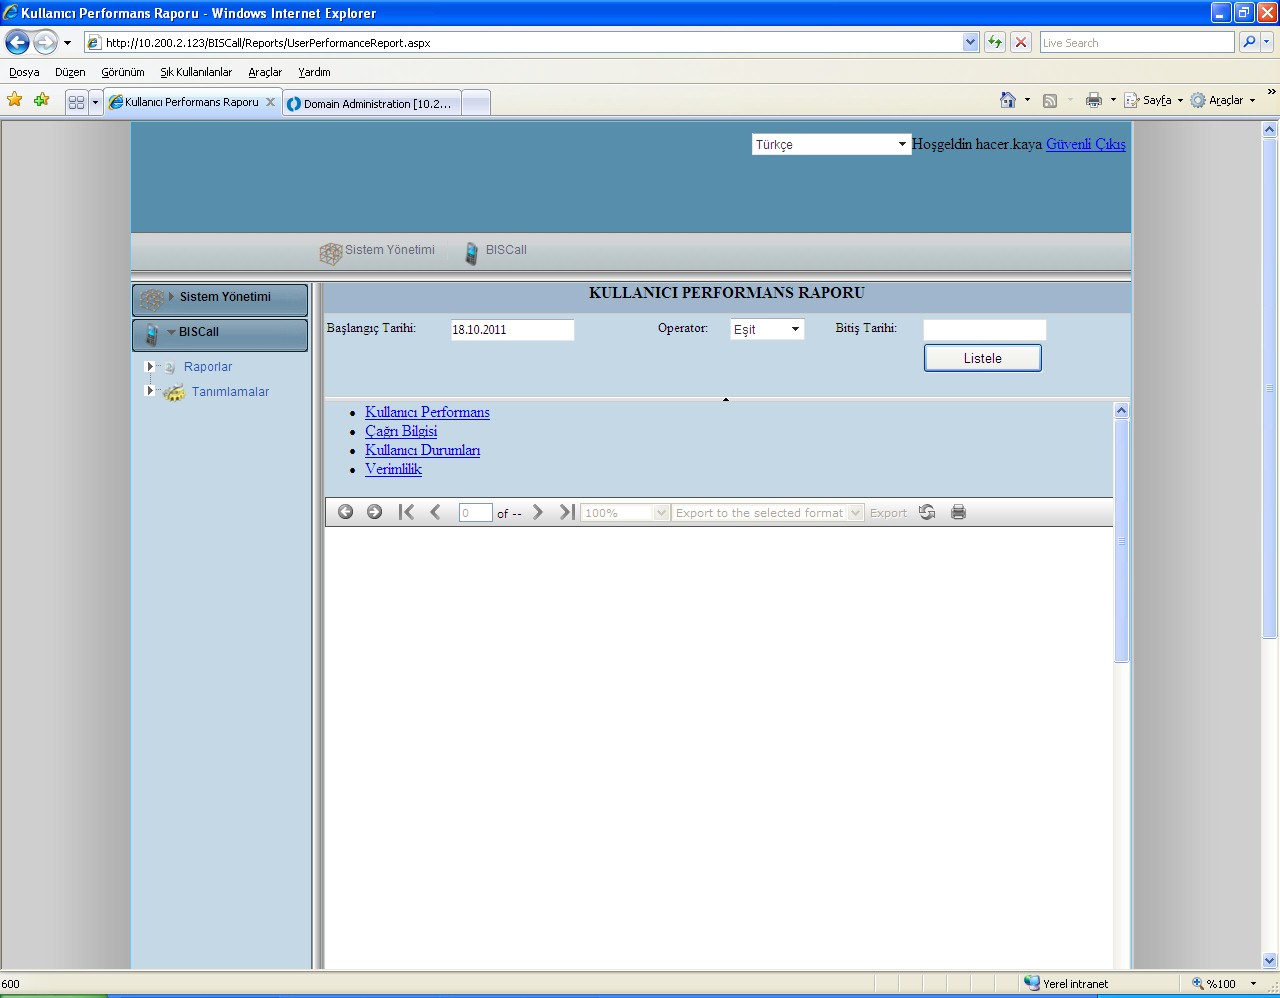1280x998 pixels.
Task: Click the Güvenli Çıkış link
Action: (x=1086, y=144)
